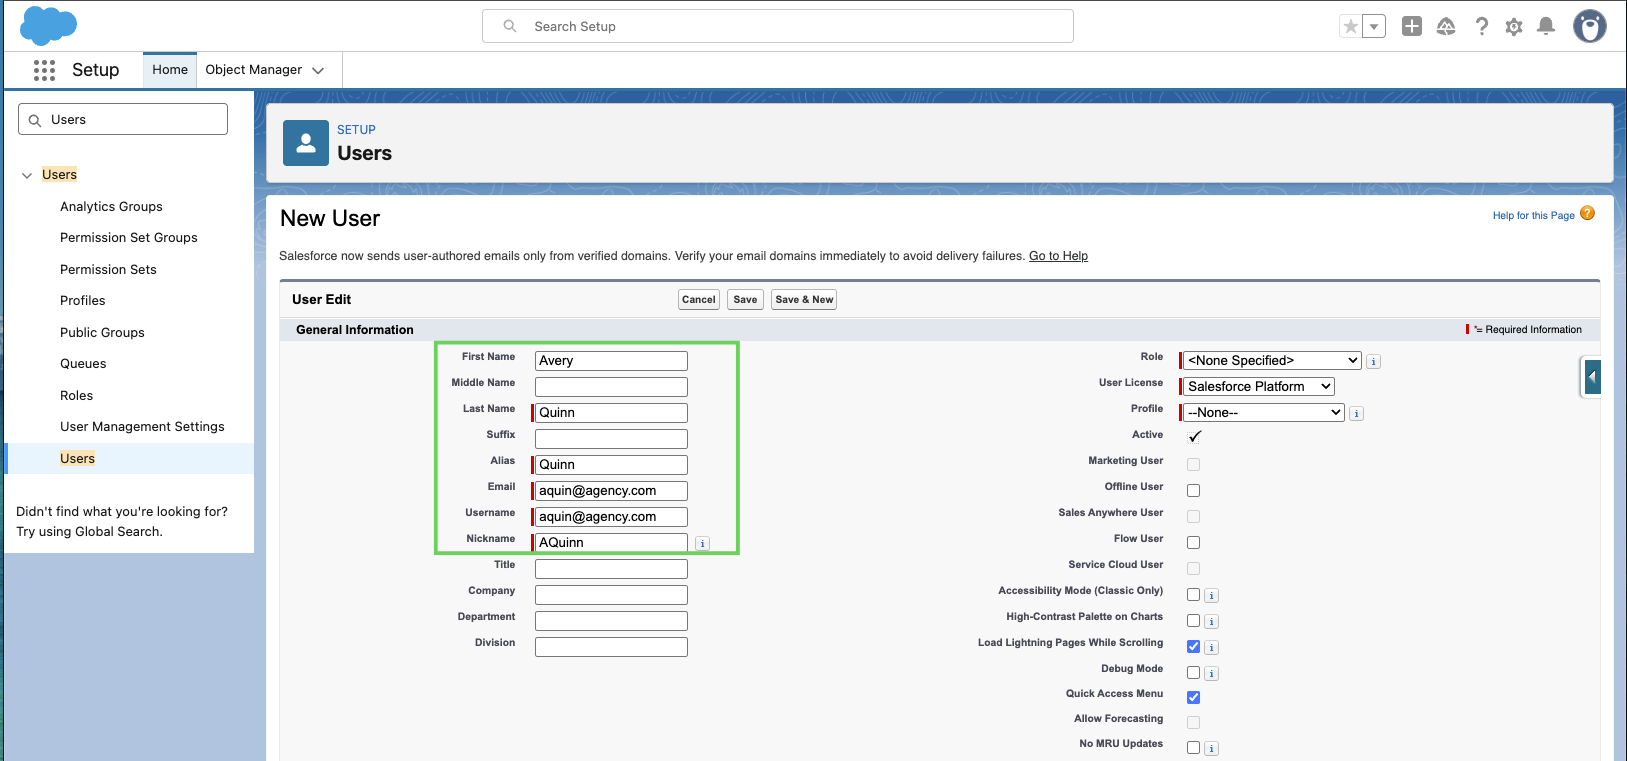
Task: Click the First Name field
Action: click(x=611, y=361)
